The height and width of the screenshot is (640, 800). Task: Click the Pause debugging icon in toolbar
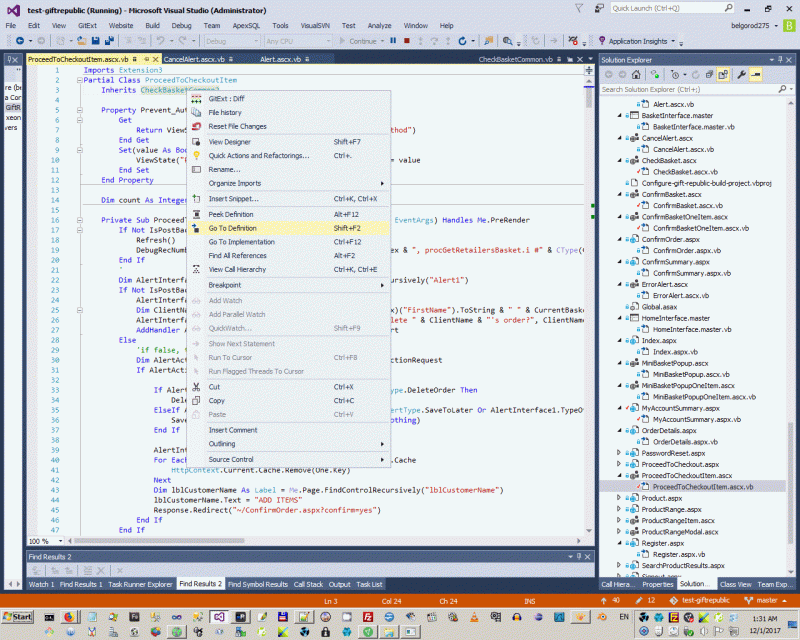point(393,41)
